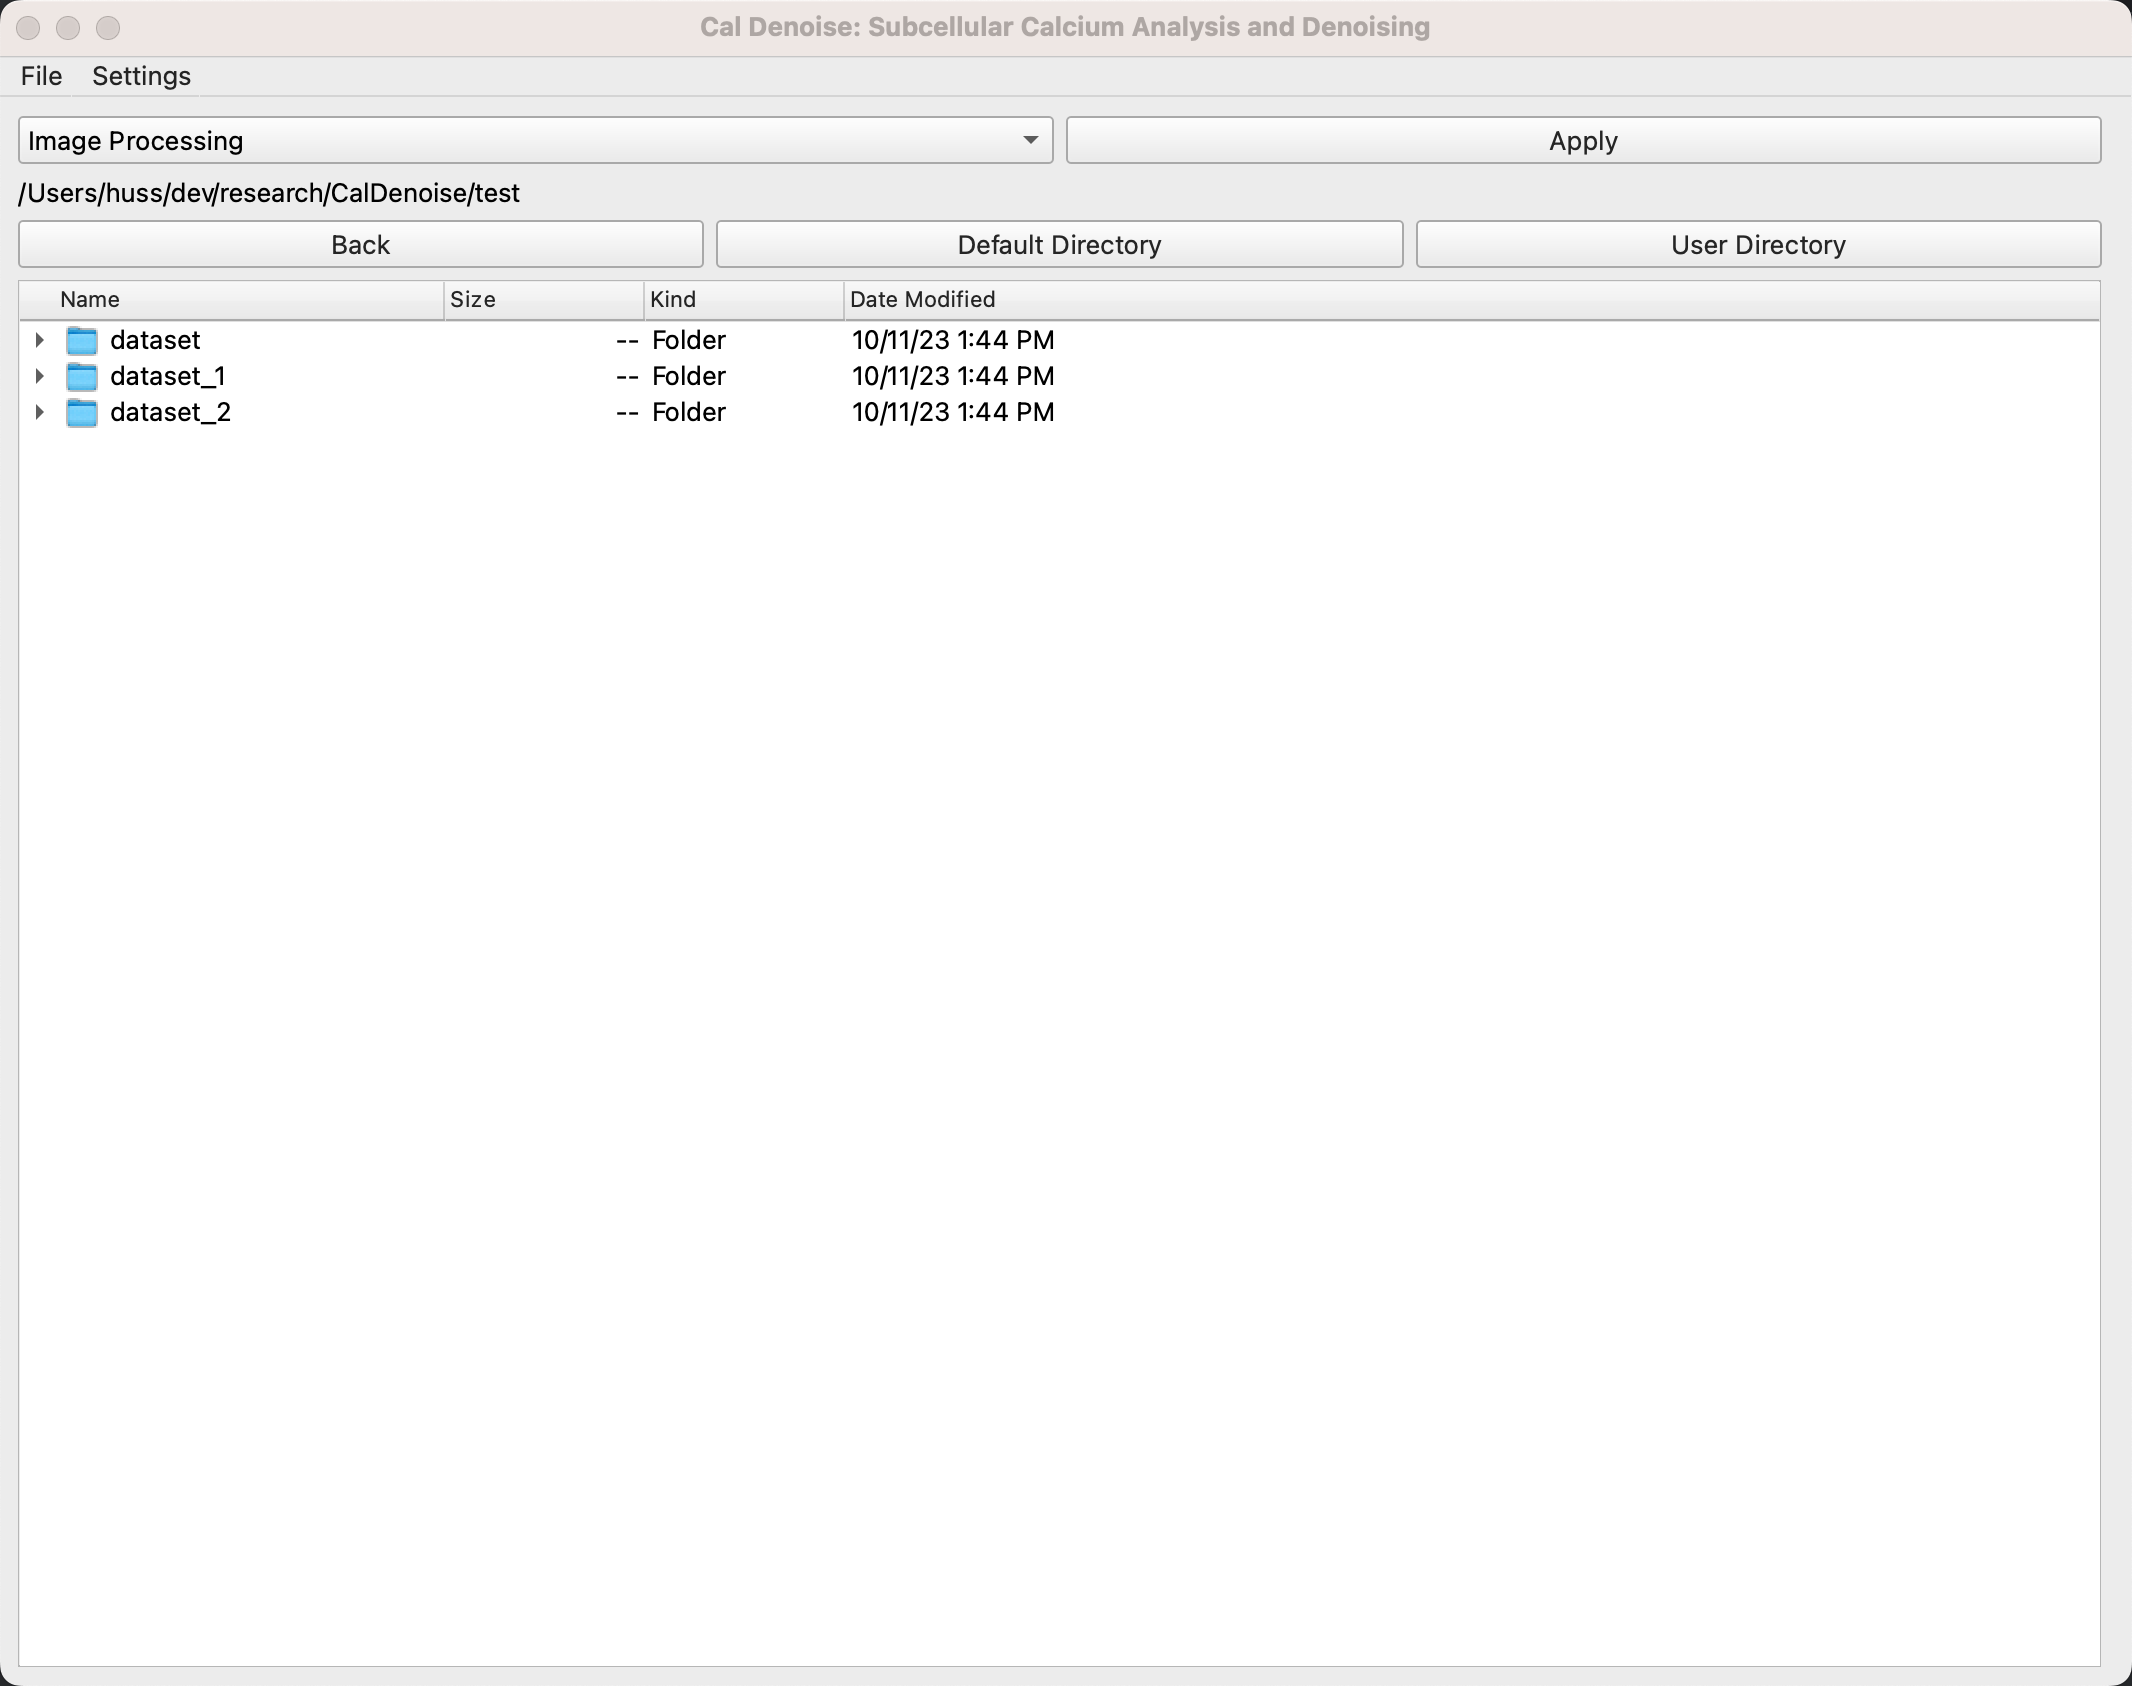The width and height of the screenshot is (2132, 1686).
Task: Select dataset row's date modified cell
Action: pyautogui.click(x=952, y=341)
